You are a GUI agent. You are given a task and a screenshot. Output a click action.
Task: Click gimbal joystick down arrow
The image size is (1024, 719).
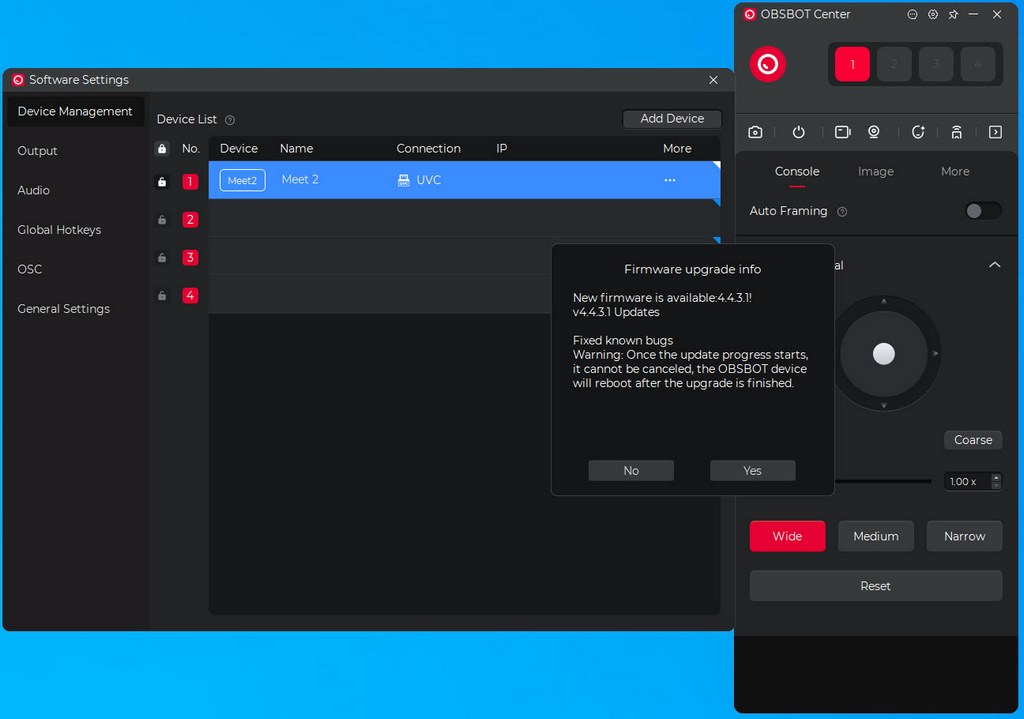[884, 406]
